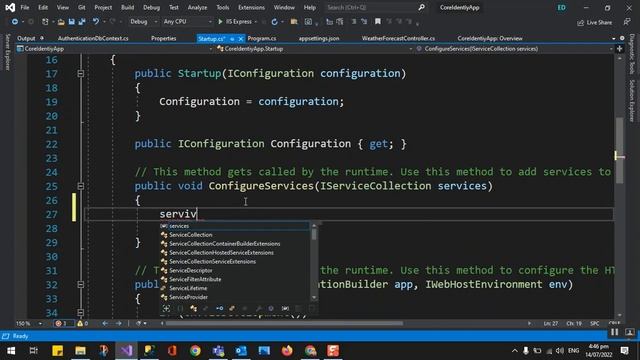The image size is (640, 360).
Task: Switch to the appsettings.json tab
Action: coord(319,39)
